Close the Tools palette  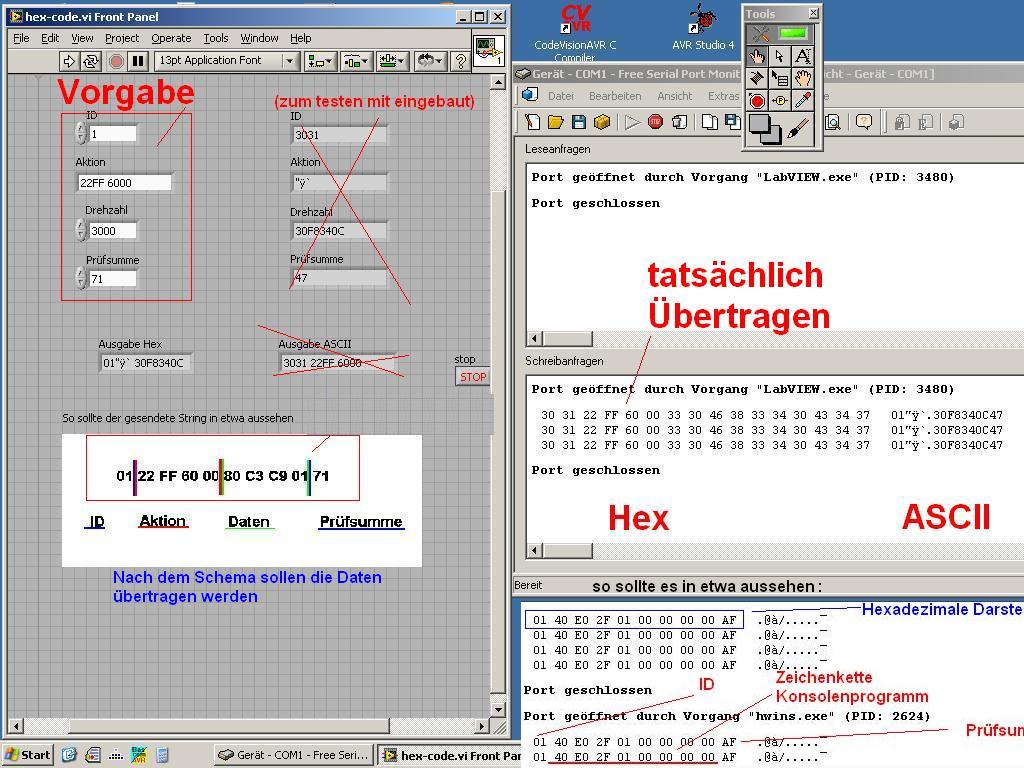(x=813, y=13)
